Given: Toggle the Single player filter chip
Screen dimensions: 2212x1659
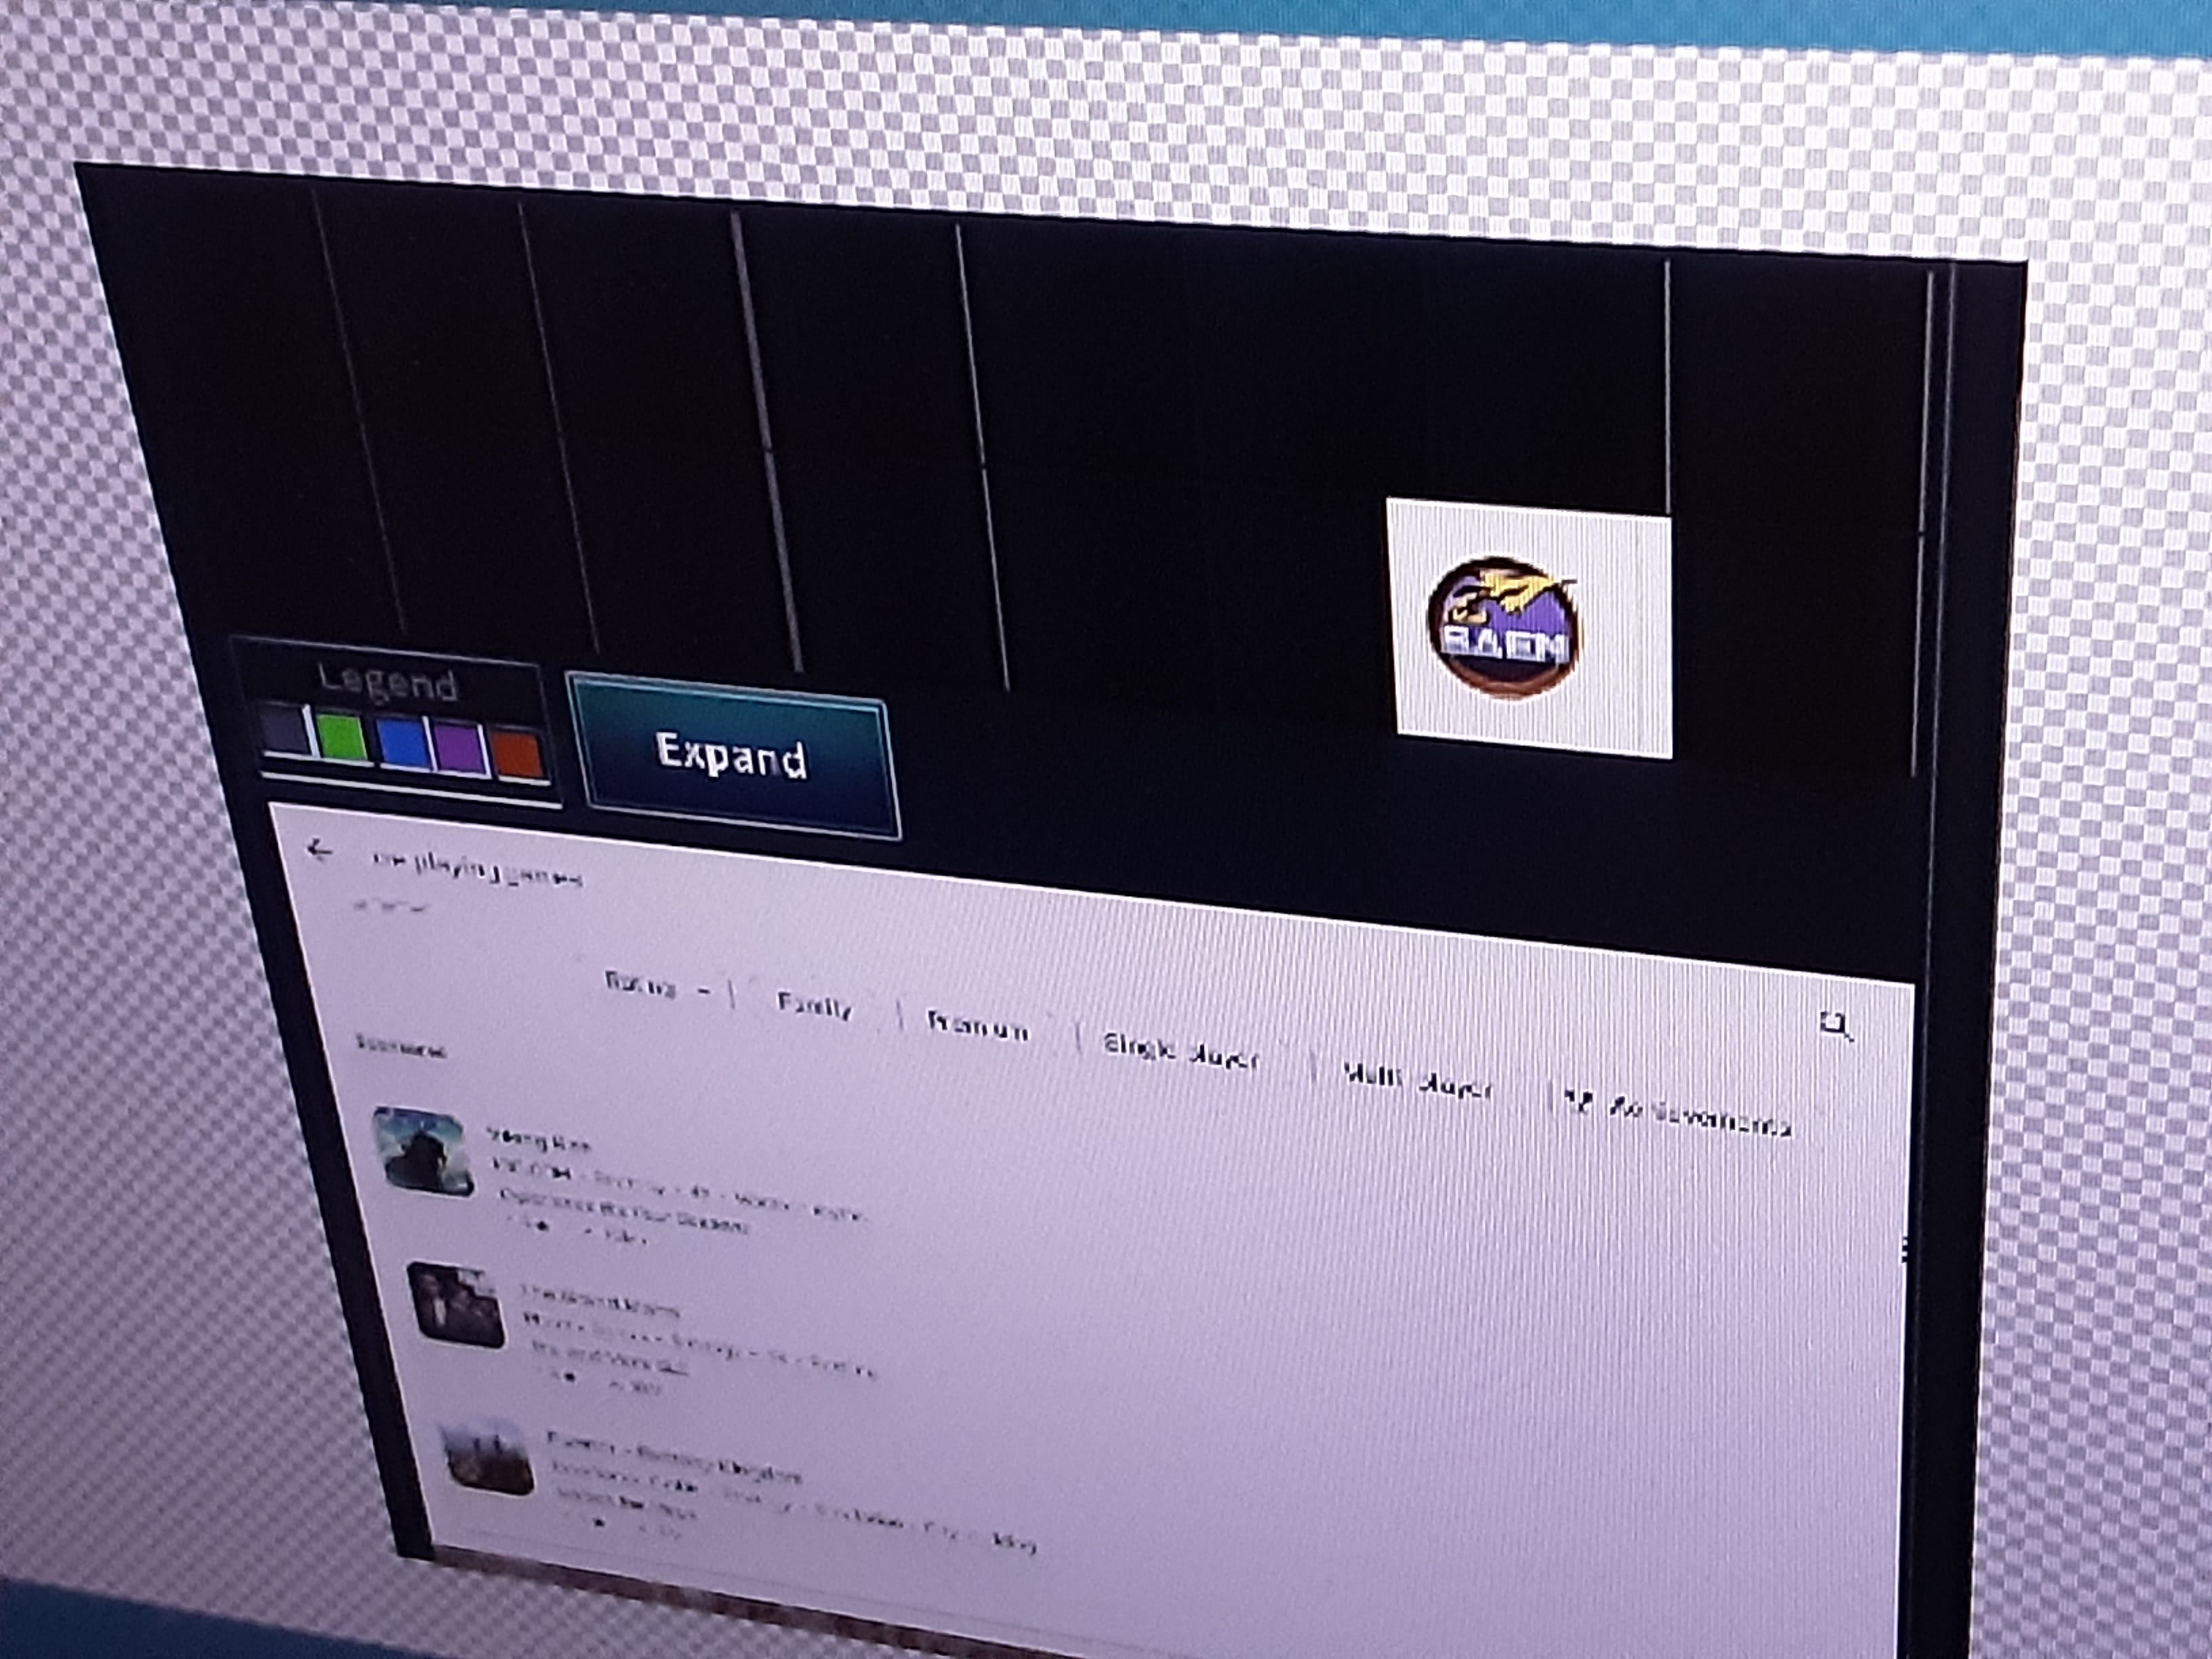Looking at the screenshot, I should [x=1179, y=1051].
